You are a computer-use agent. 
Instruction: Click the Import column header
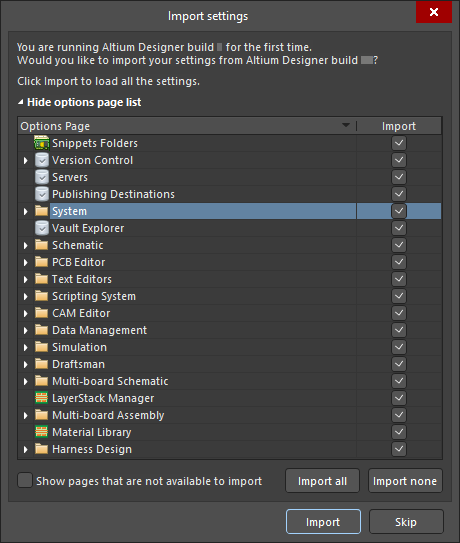click(399, 126)
